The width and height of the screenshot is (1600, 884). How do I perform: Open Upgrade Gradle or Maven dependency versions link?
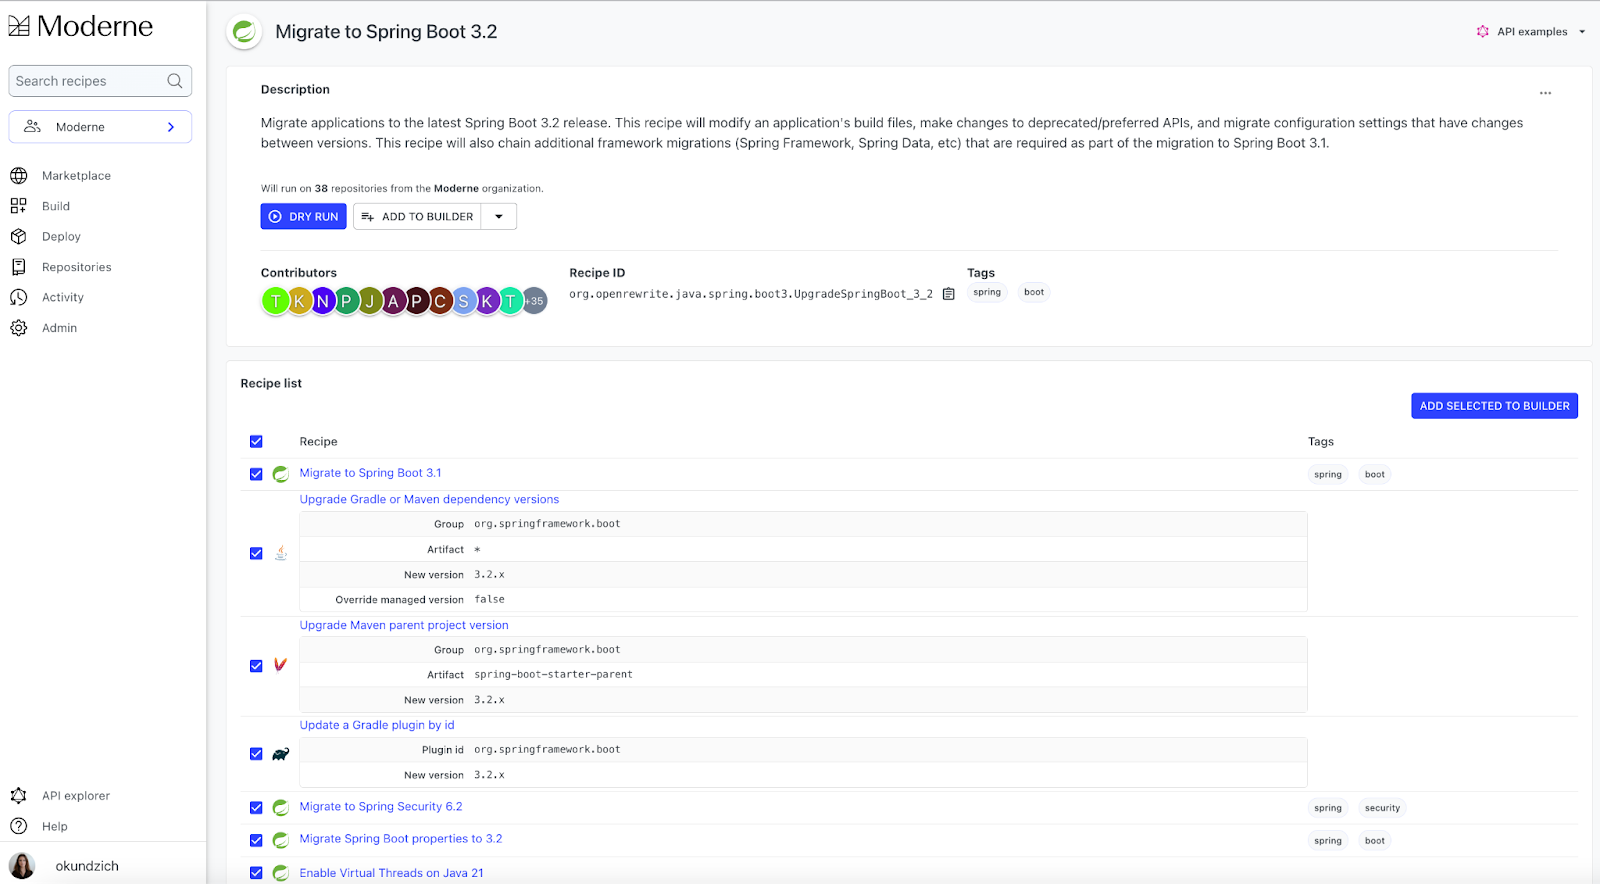click(429, 499)
